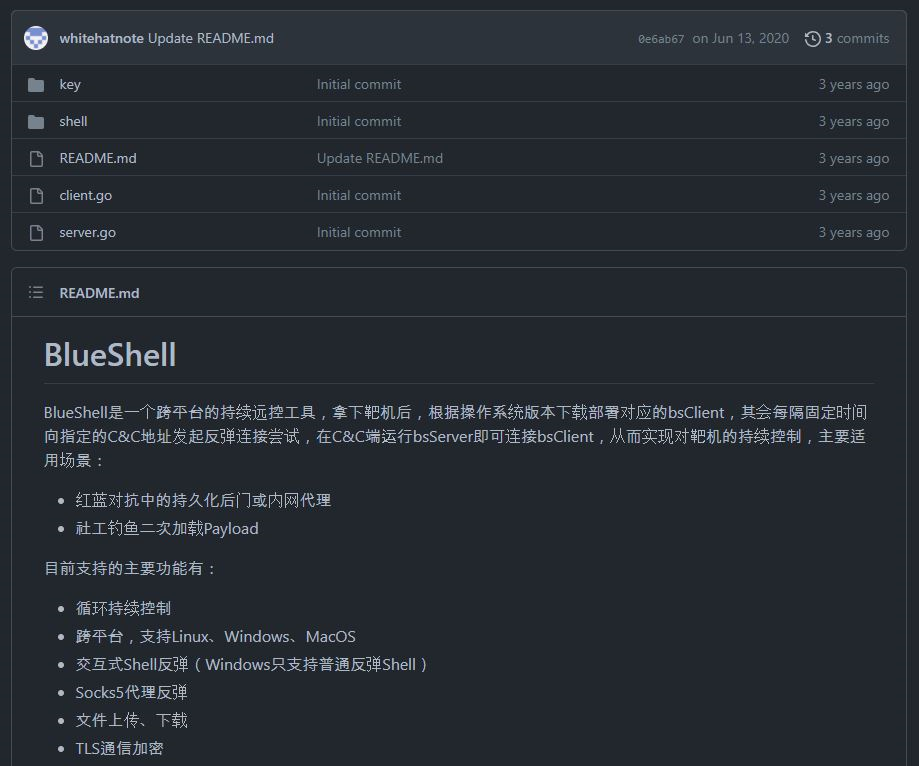
Task: Click the whitehatnote username link
Action: pyautogui.click(x=96, y=38)
